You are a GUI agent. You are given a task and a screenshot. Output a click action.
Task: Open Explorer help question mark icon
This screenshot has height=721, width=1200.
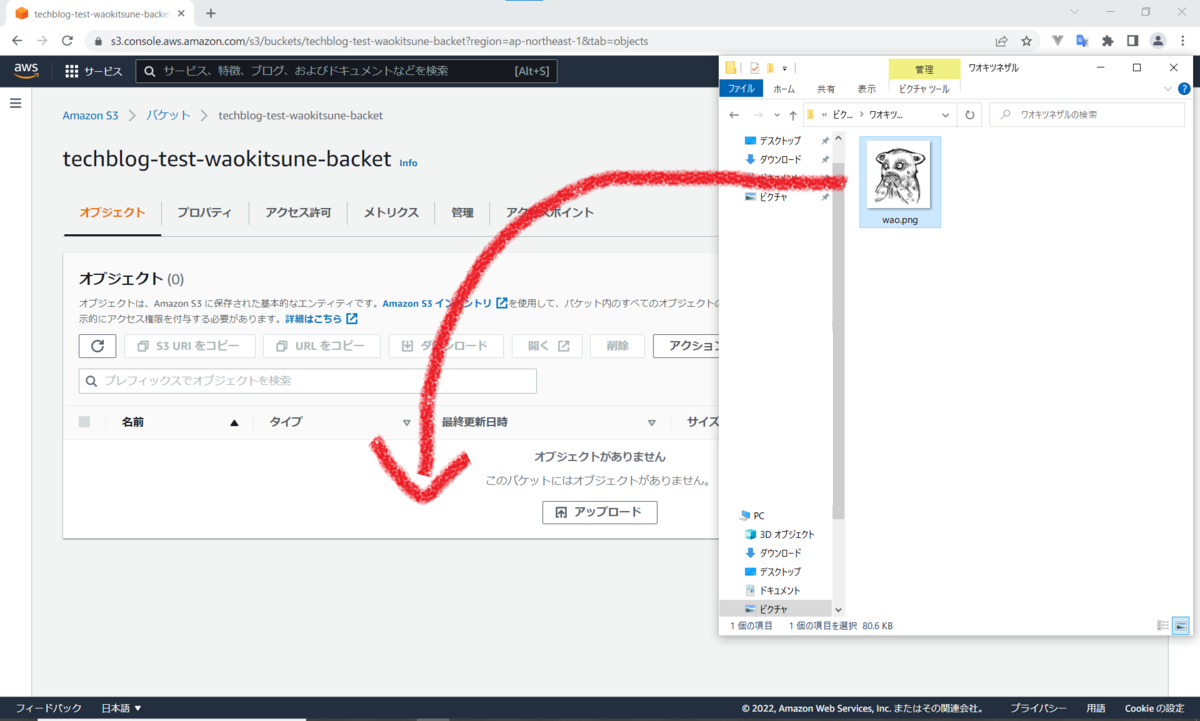(x=1182, y=89)
